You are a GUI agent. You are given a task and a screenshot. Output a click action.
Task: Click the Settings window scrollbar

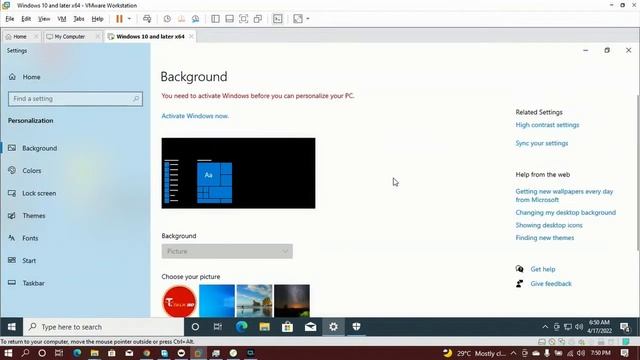coord(638,172)
